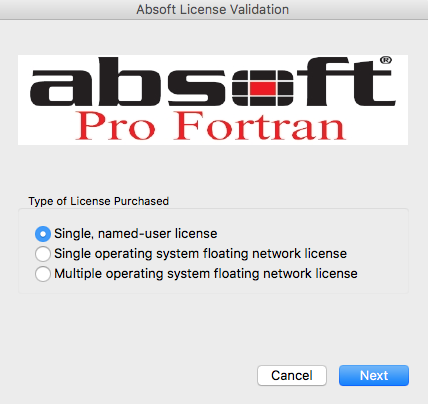The width and height of the screenshot is (428, 404).
Task: Click the letter 's' in absoft wordmark
Action: 196,88
